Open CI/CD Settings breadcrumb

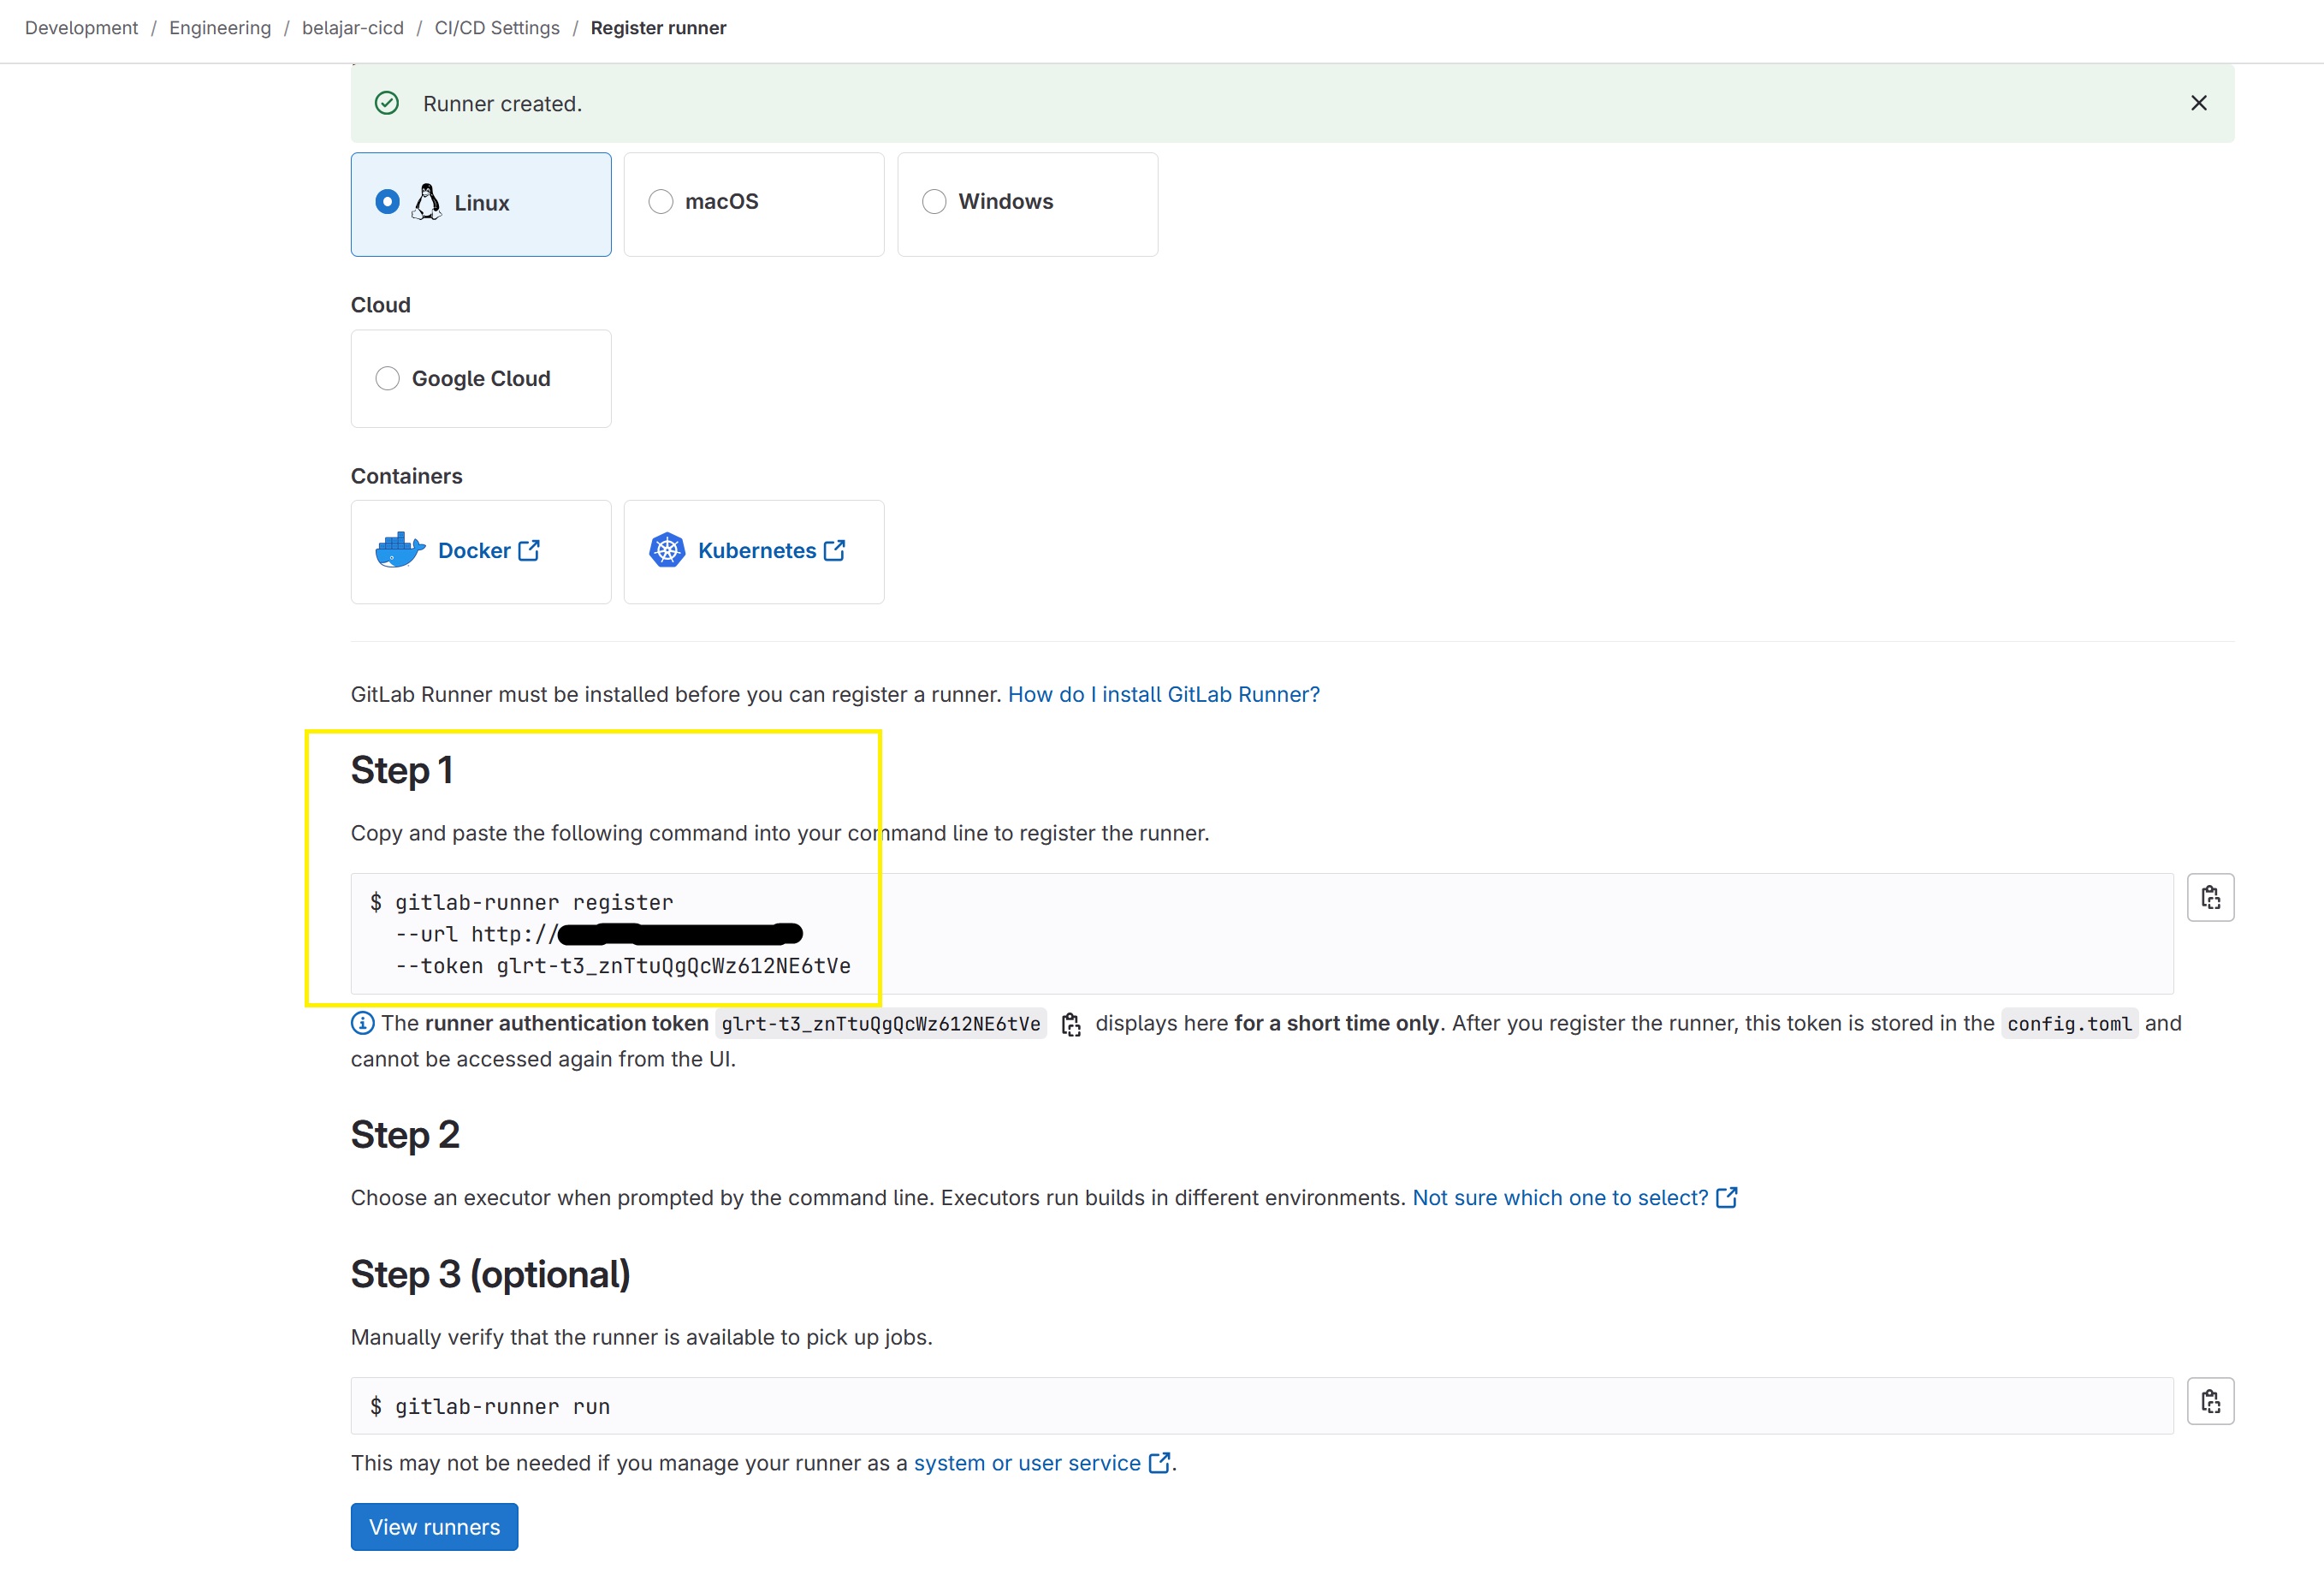tap(496, 28)
